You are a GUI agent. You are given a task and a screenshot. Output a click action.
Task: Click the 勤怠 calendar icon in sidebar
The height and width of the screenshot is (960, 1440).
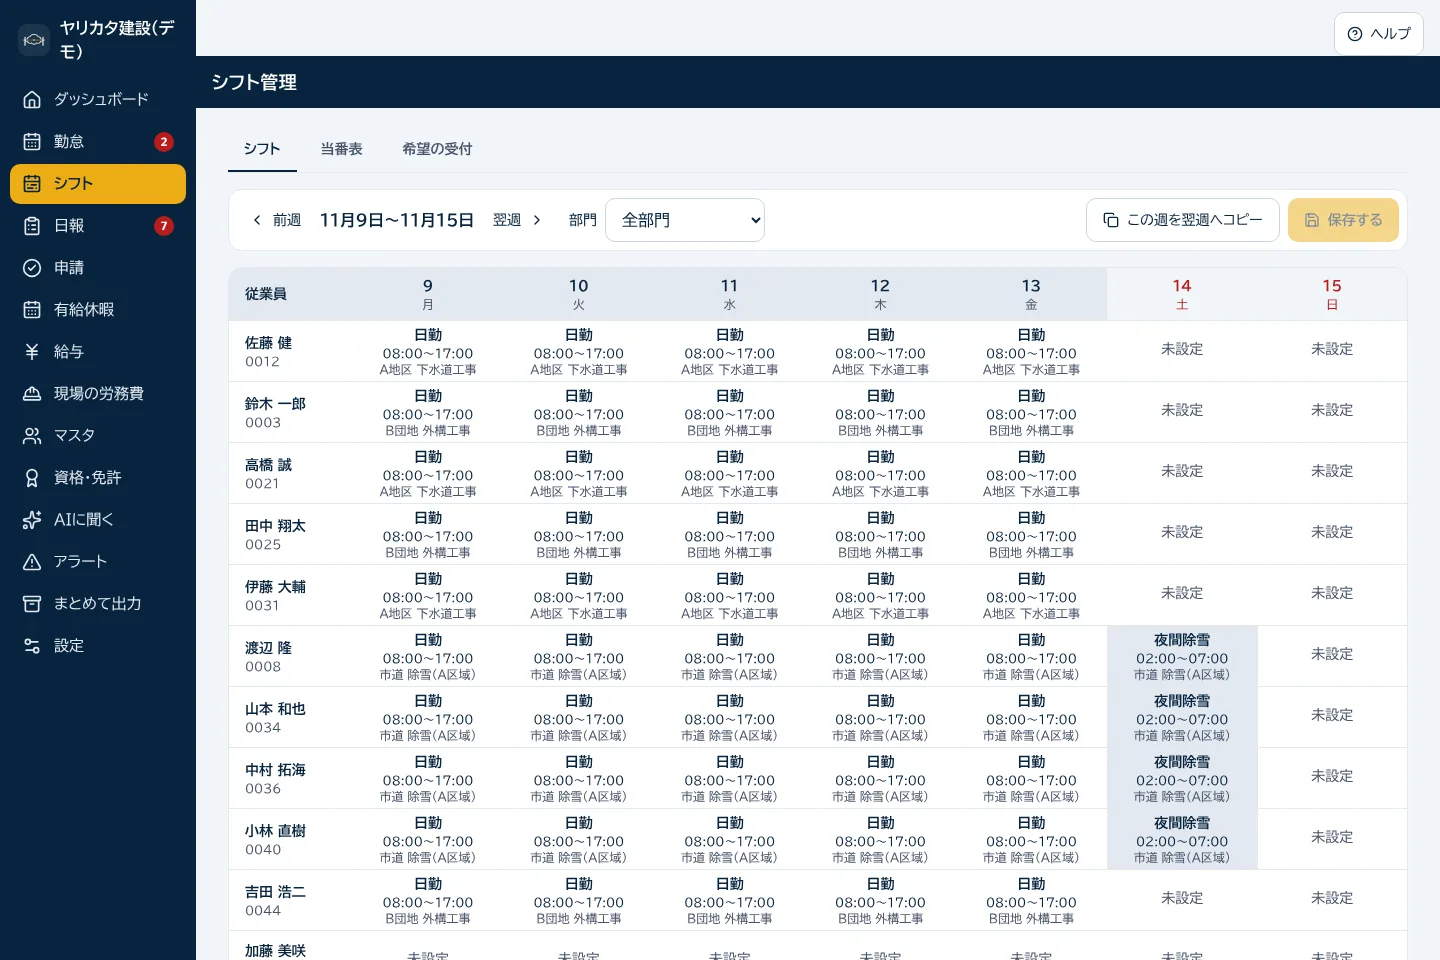click(32, 141)
